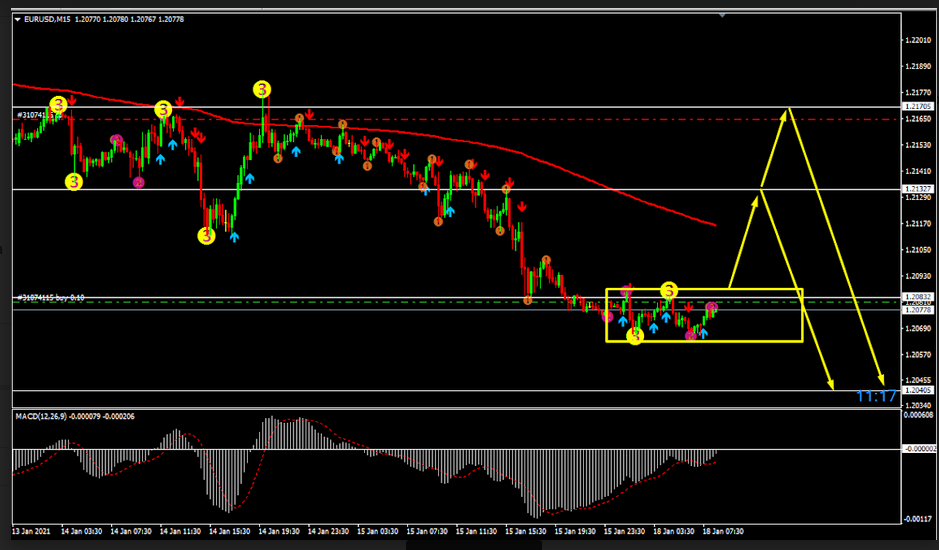Click the current price tag 1.20778
The image size is (939, 550).
pos(917,310)
